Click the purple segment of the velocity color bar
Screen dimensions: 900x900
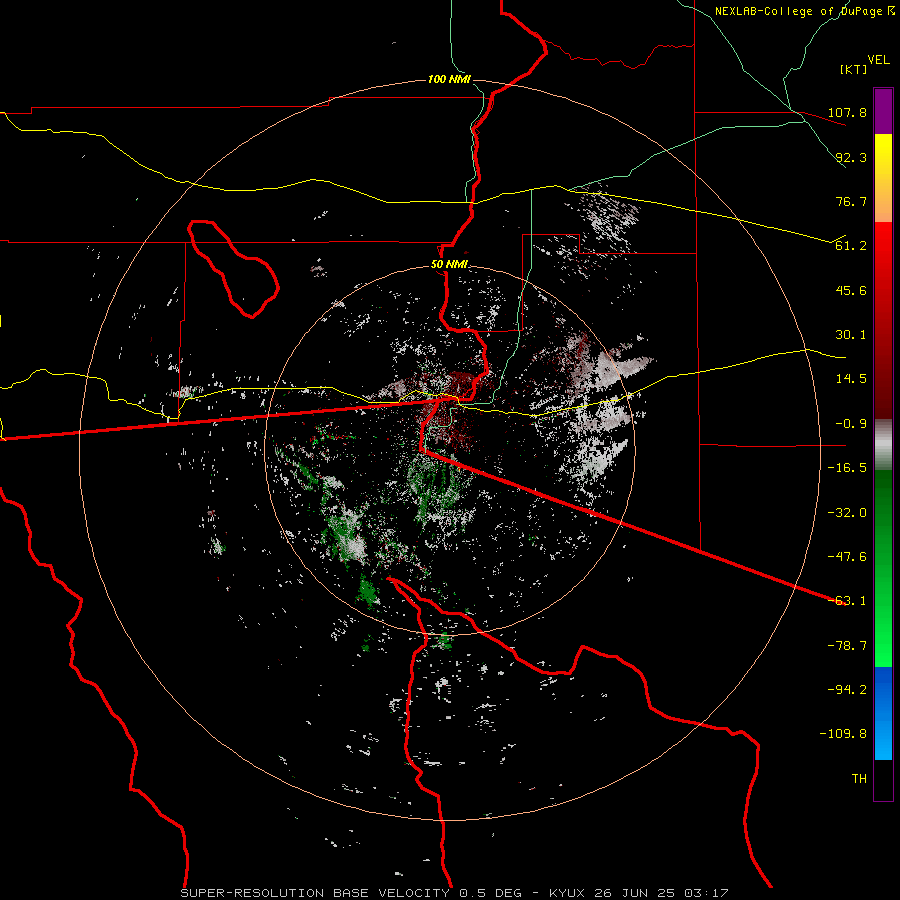click(883, 111)
